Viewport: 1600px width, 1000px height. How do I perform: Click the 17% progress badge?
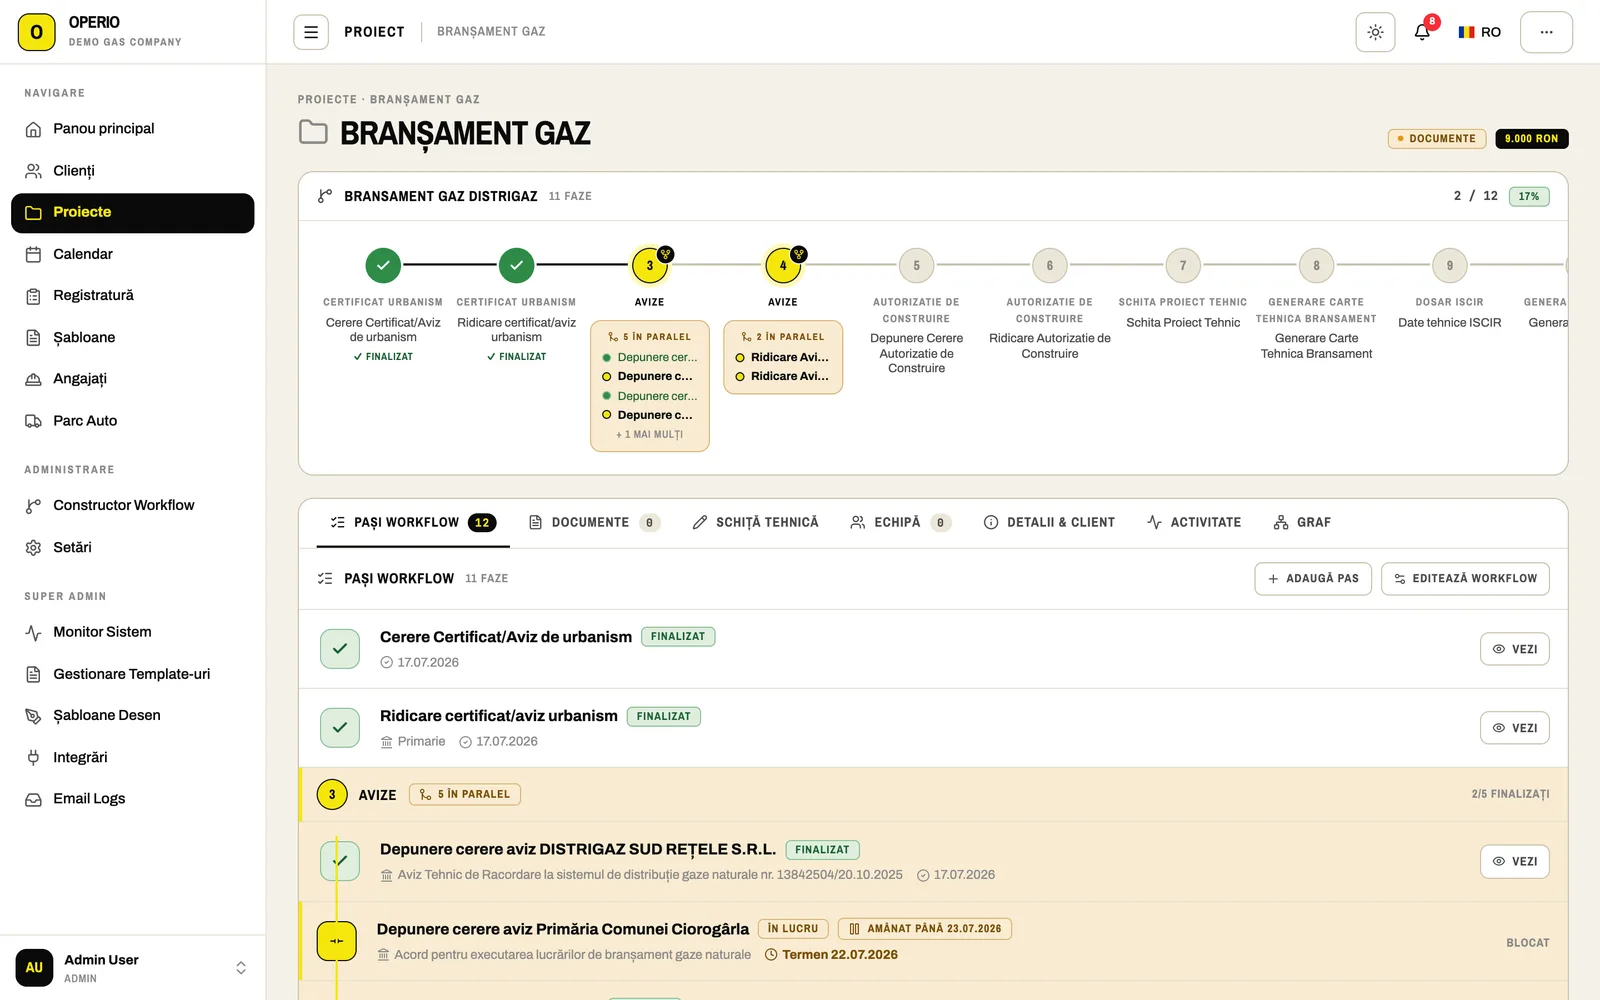(x=1529, y=197)
